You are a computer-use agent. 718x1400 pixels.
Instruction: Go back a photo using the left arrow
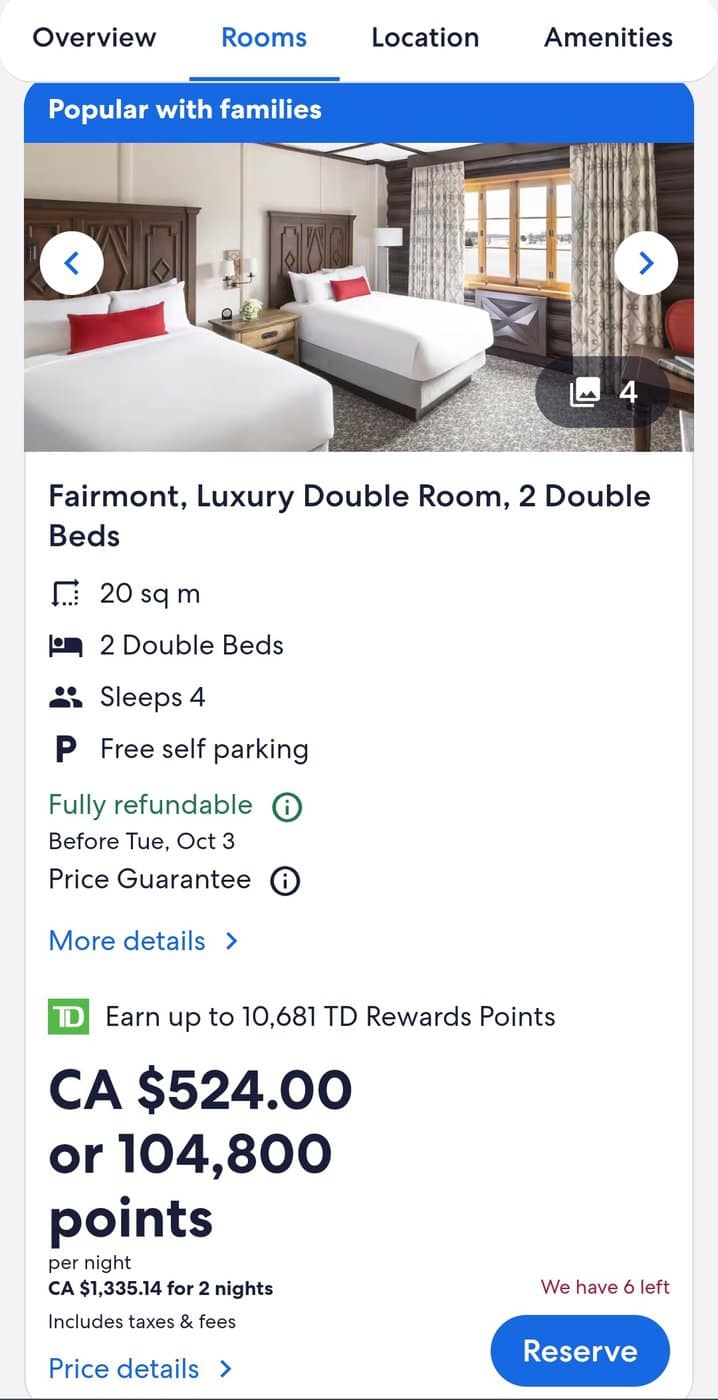pos(71,262)
